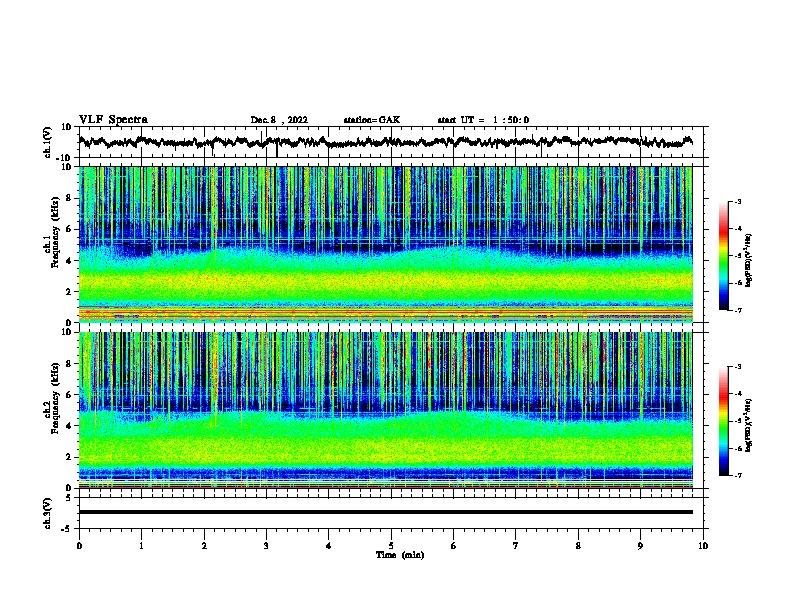Click the ch.2 spectrogram color bar
792x612 pixels.
coord(724,421)
